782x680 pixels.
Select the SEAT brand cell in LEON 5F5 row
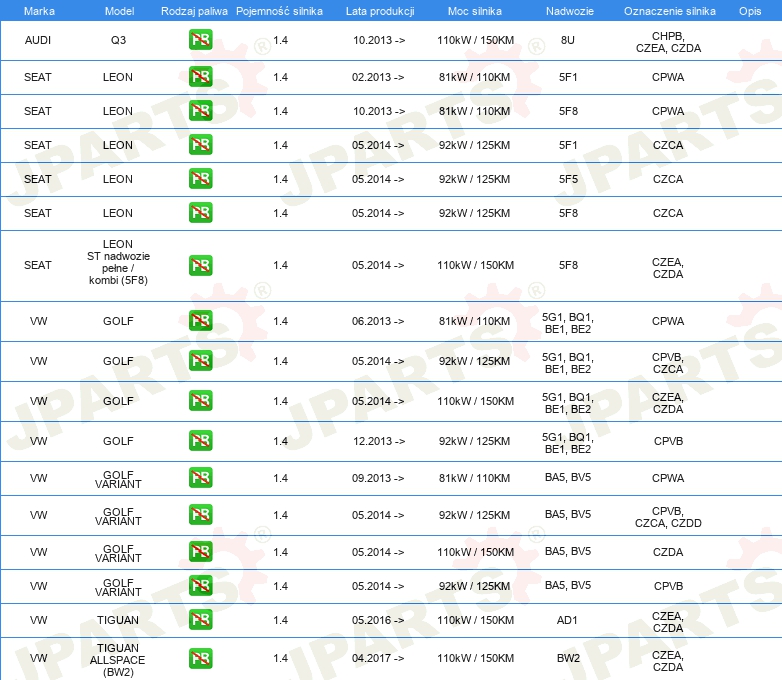click(x=38, y=179)
